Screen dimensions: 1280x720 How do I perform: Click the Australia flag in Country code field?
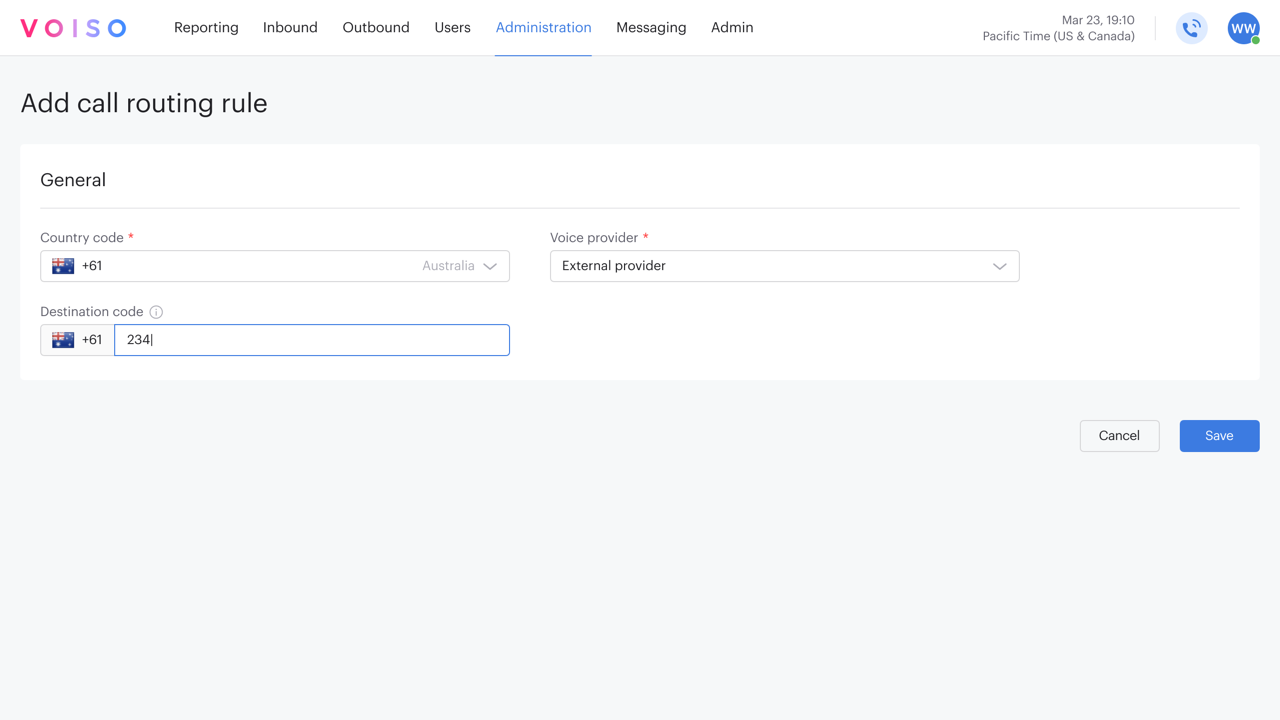tap(63, 266)
